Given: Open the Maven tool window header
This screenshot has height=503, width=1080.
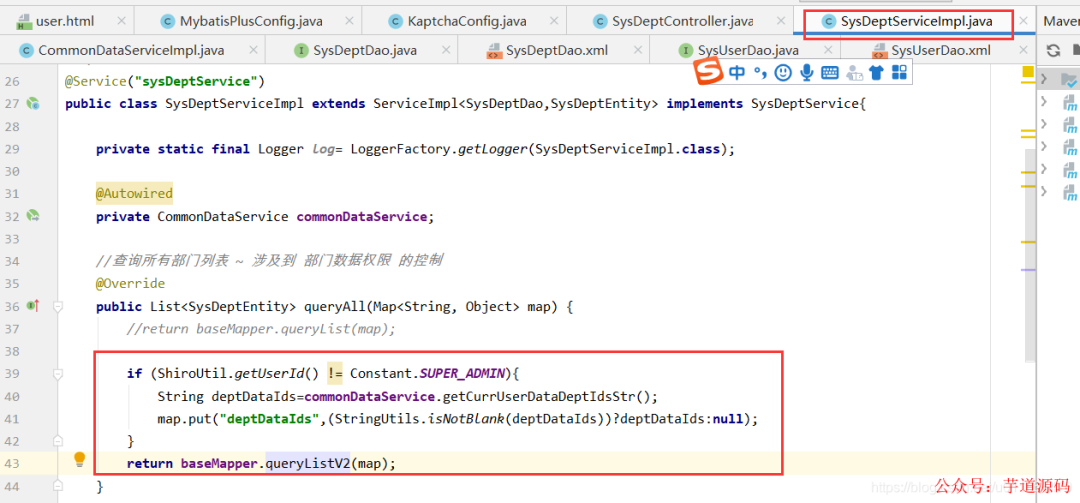Looking at the screenshot, I should 1061,21.
